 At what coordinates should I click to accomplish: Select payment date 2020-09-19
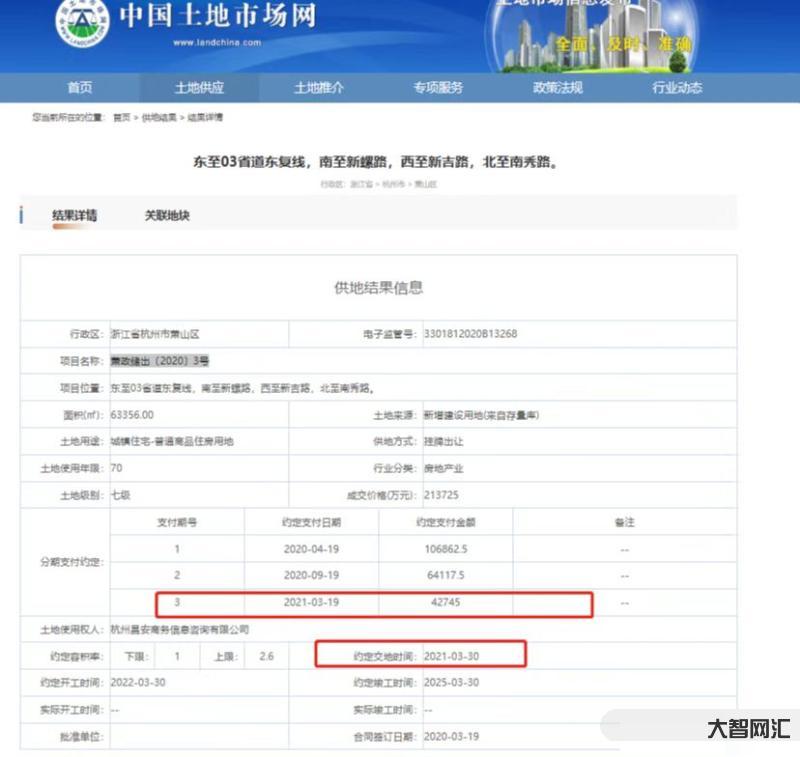pos(311,575)
